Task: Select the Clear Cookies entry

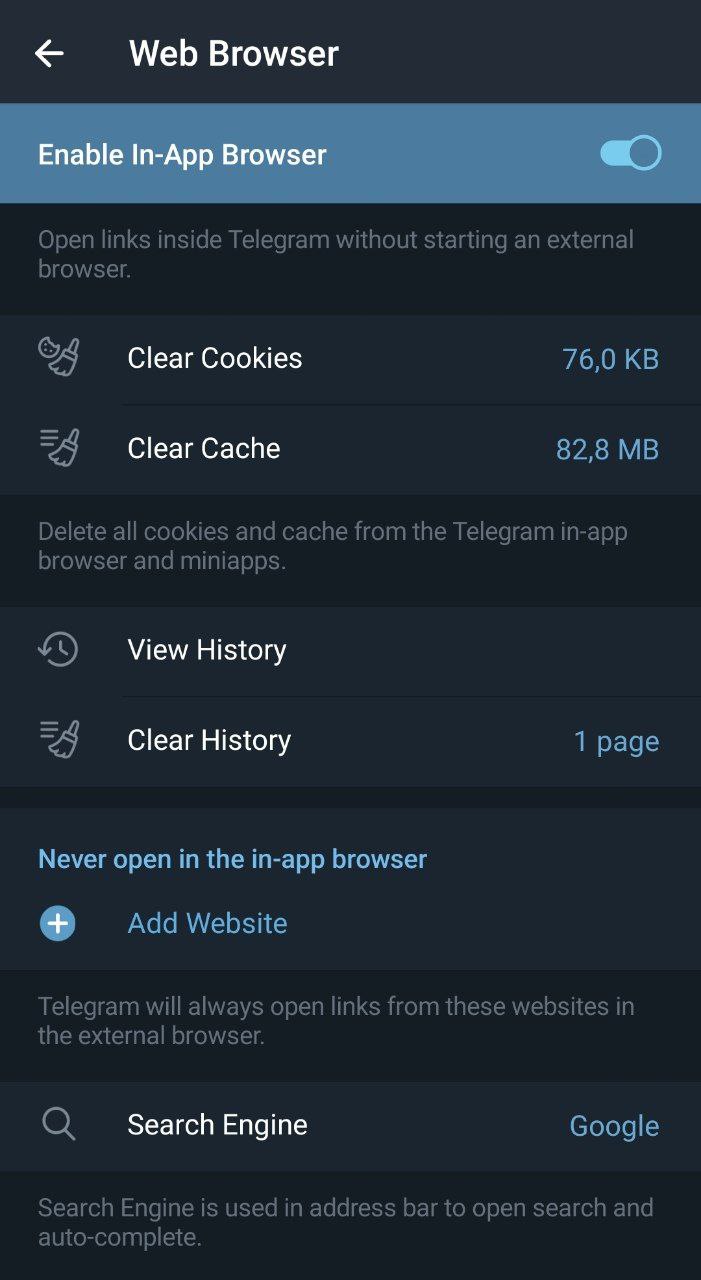Action: pos(215,358)
